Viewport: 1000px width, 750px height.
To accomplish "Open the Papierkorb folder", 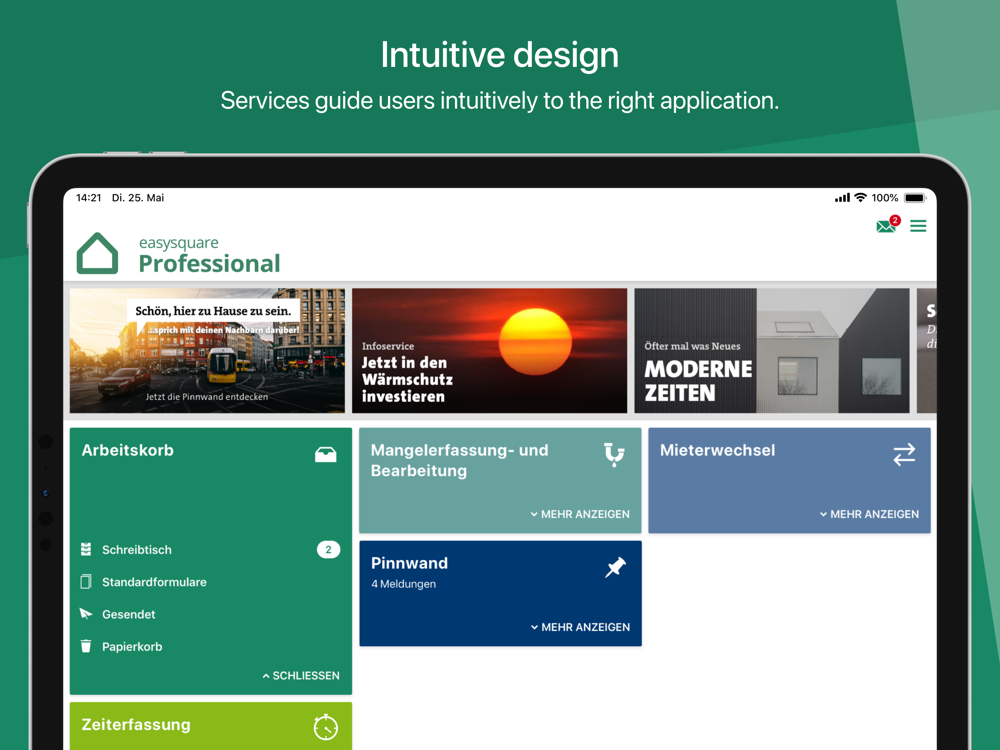I will [x=210, y=646].
